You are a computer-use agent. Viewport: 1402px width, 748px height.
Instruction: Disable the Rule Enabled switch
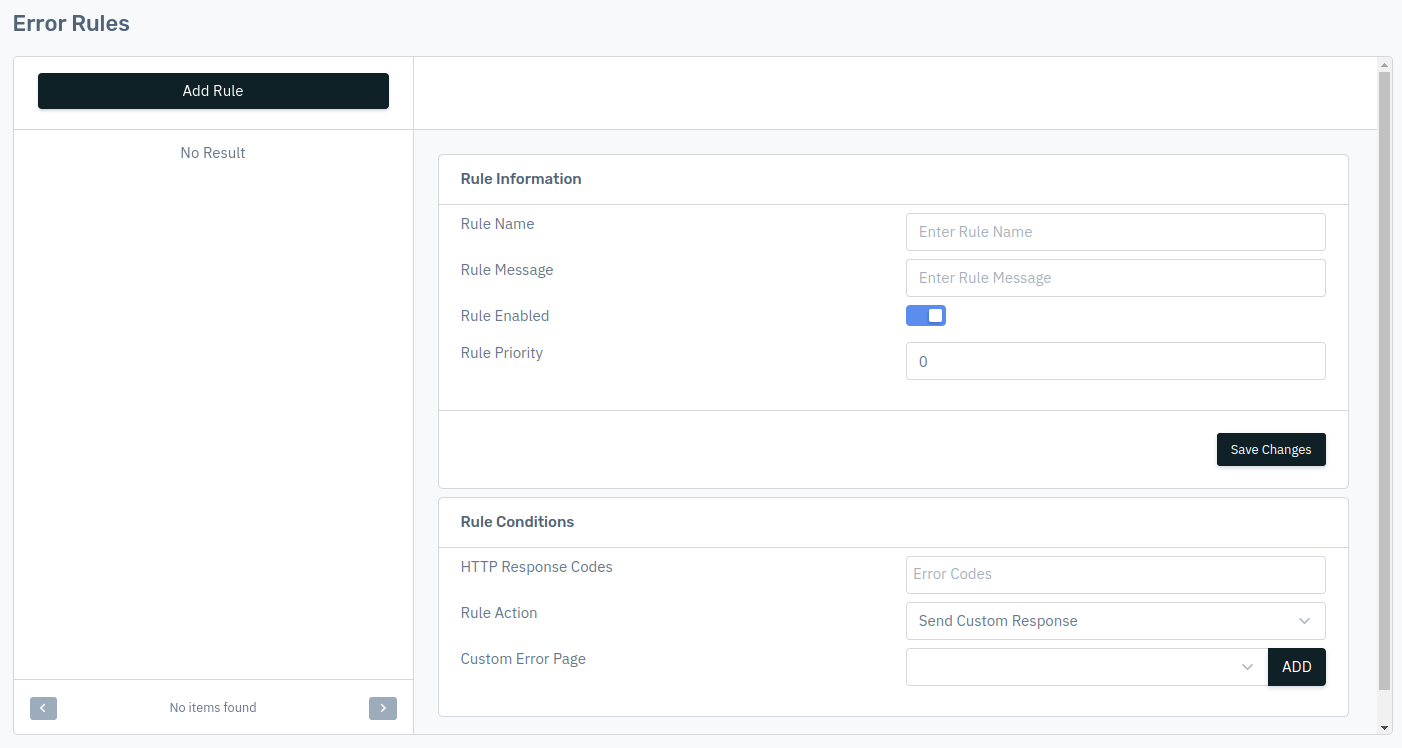tap(926, 316)
